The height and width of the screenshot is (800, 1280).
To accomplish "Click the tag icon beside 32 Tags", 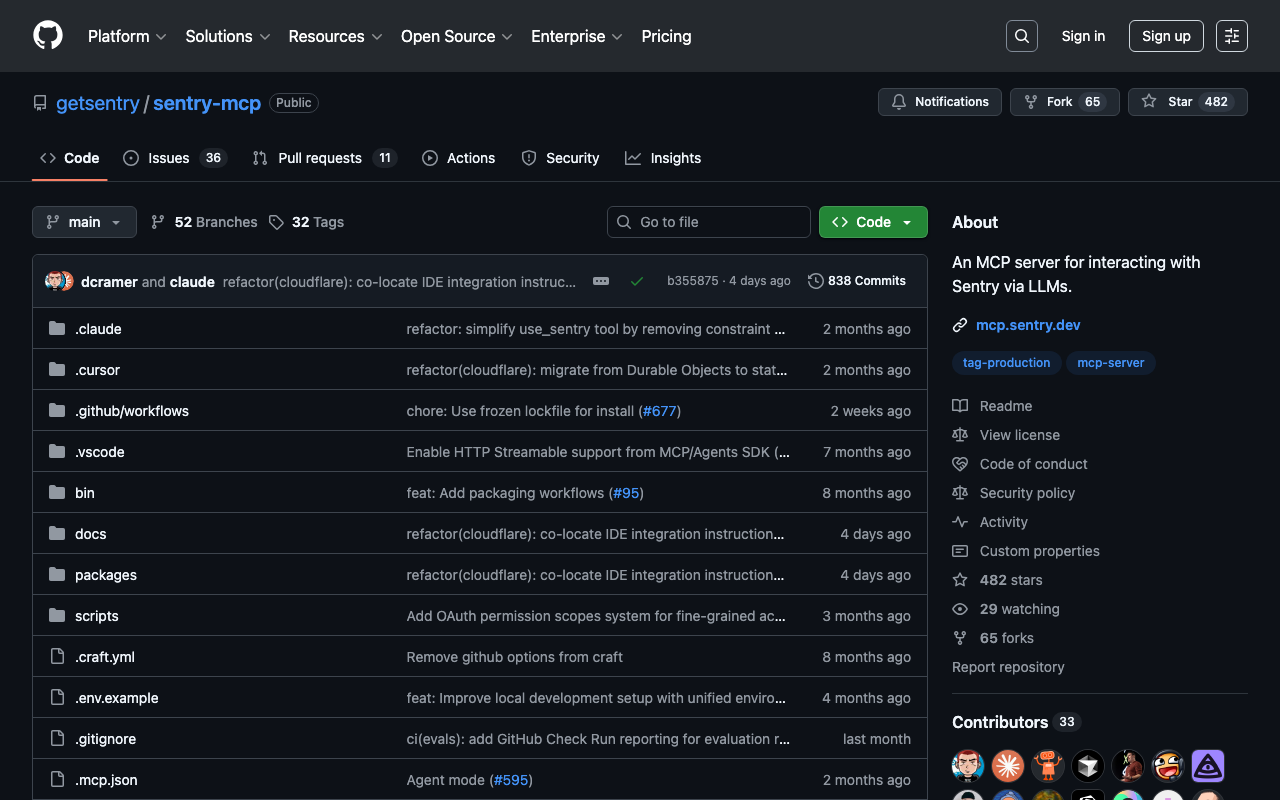I will click(277, 222).
